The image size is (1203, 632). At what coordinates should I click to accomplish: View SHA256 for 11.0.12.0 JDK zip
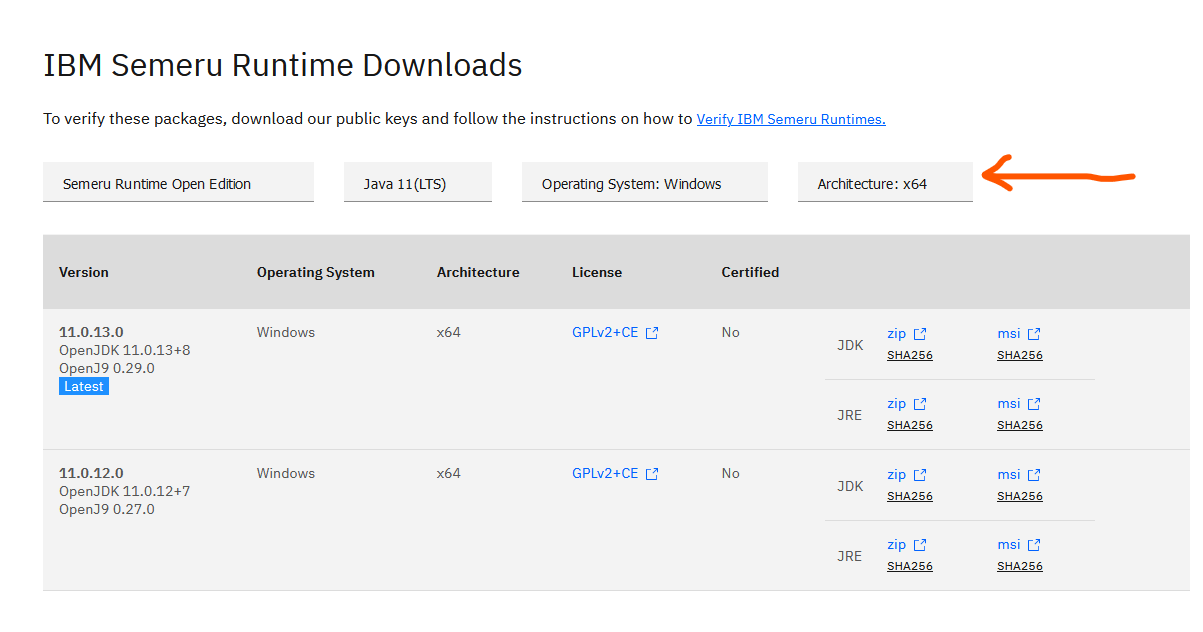point(910,496)
